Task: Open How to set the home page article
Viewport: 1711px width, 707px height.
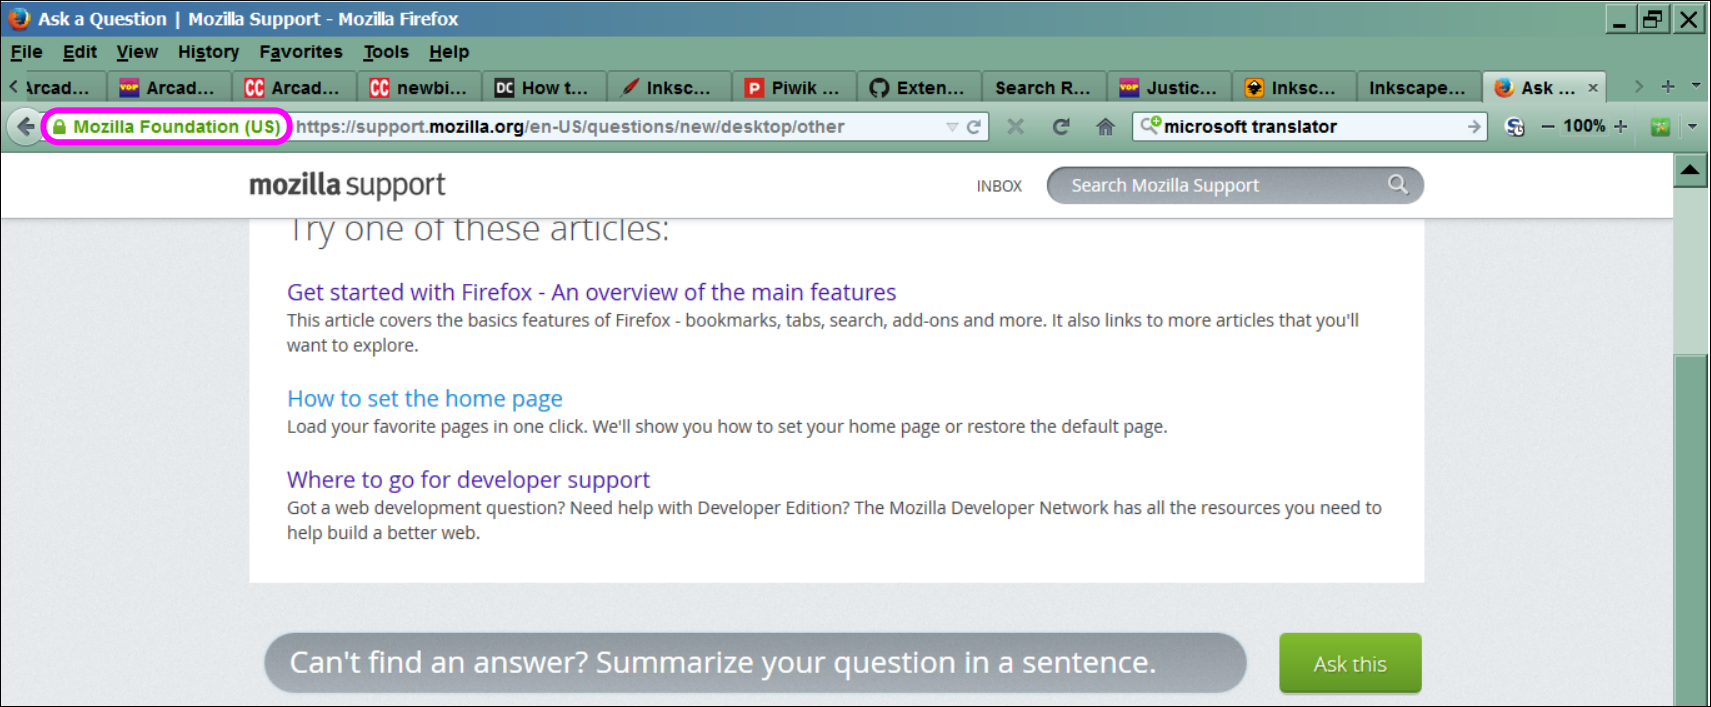Action: 425,399
